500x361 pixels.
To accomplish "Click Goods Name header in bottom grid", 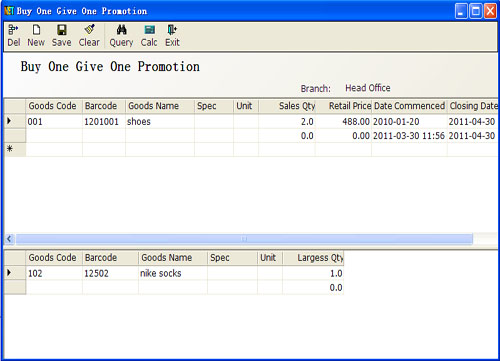I will point(173,258).
